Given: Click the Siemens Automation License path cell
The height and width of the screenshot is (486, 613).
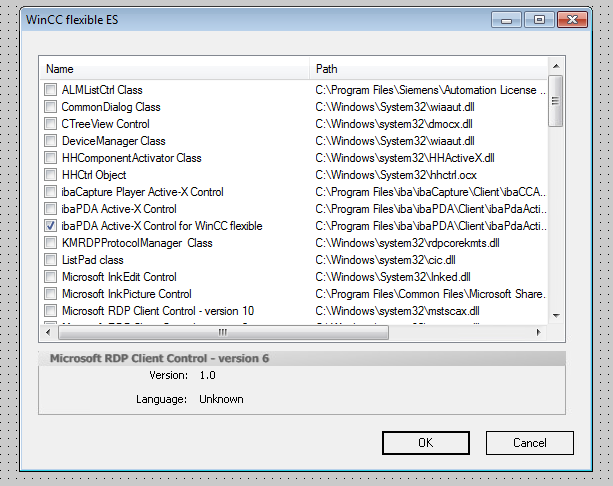Looking at the screenshot, I should pos(430,90).
